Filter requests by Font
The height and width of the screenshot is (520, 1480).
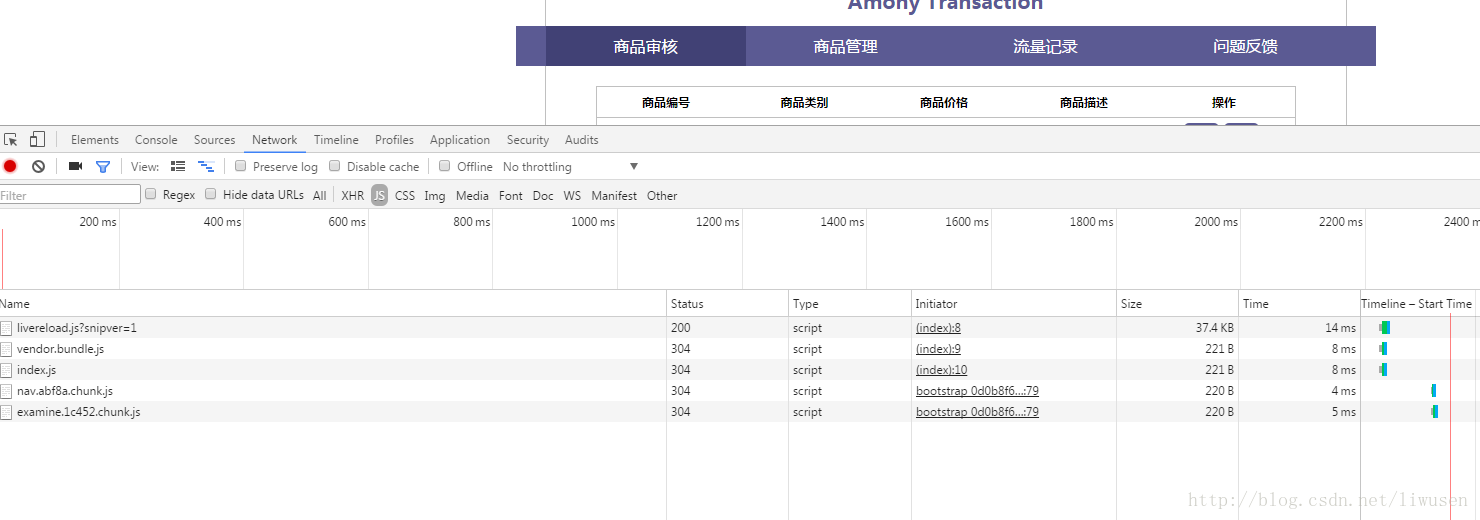click(511, 196)
